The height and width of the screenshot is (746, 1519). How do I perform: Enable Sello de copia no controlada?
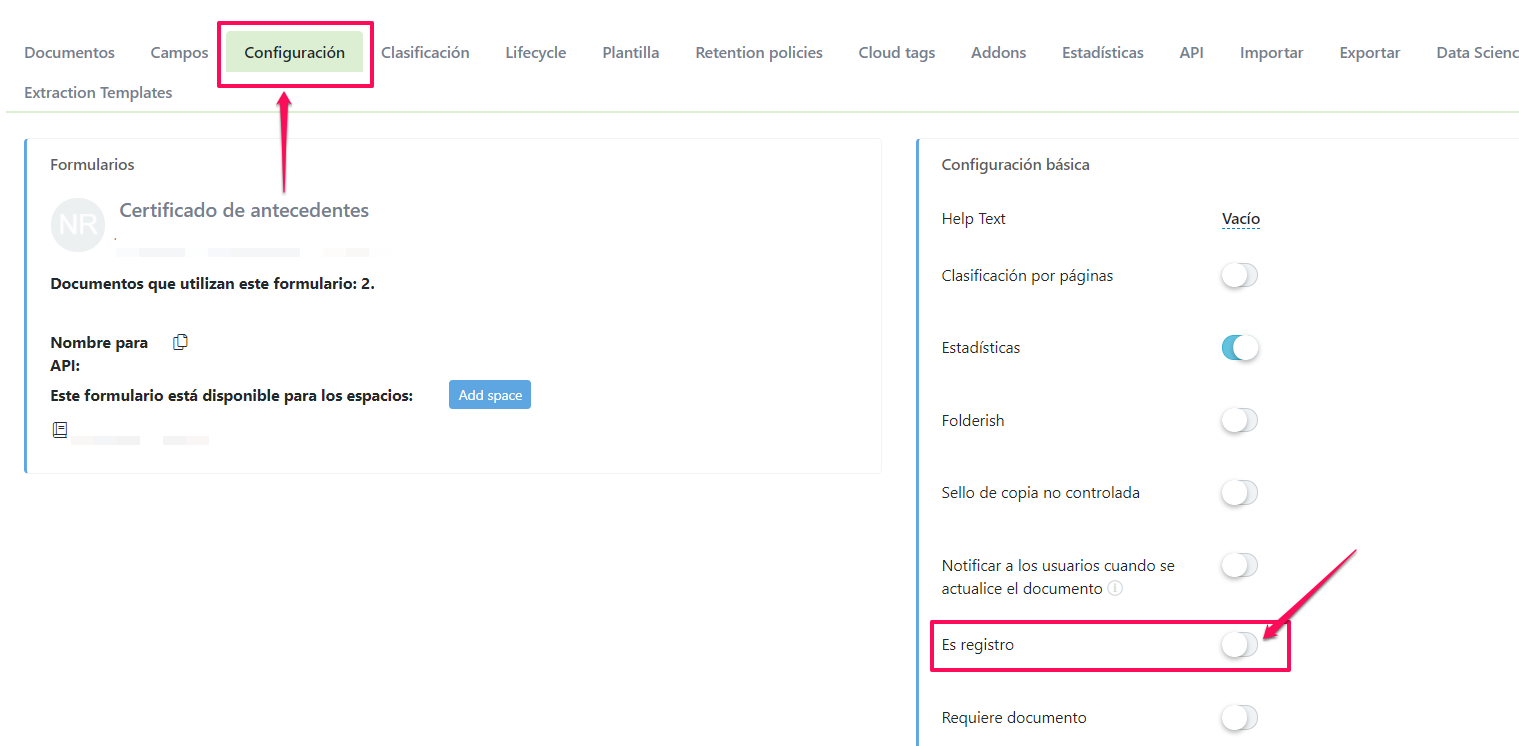(1239, 493)
